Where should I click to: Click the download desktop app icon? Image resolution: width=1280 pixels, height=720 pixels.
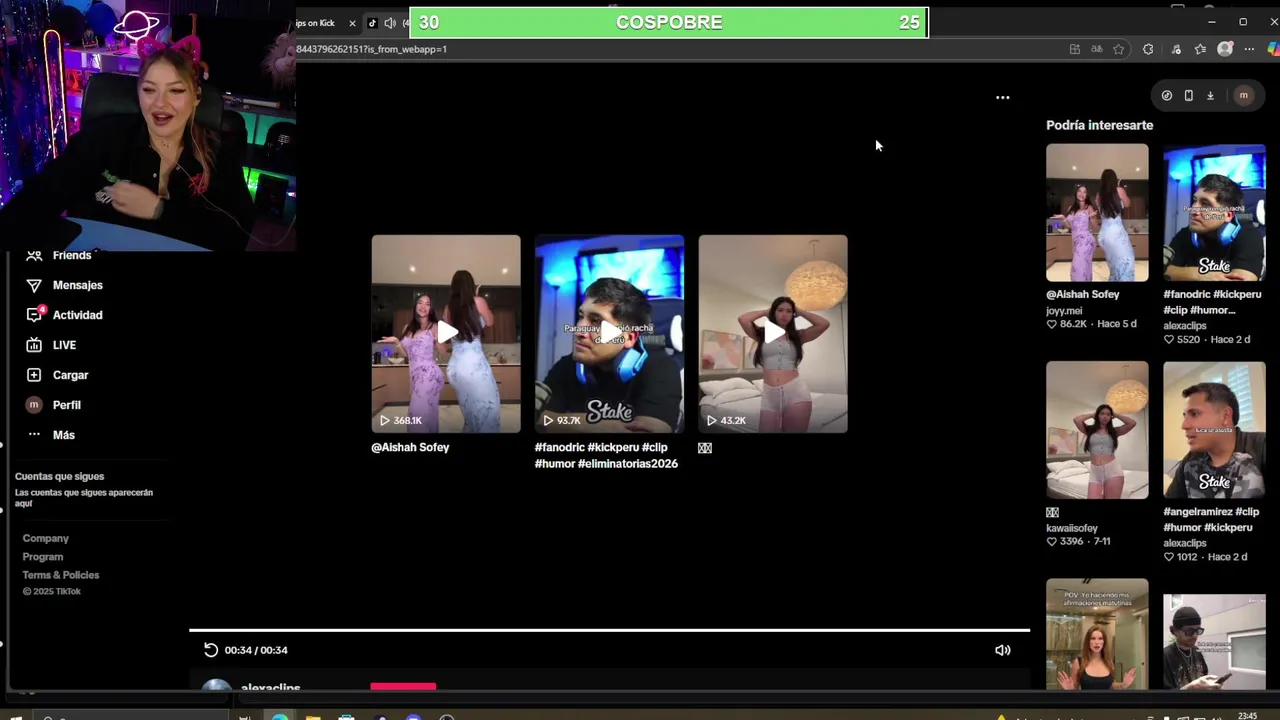tap(1210, 96)
